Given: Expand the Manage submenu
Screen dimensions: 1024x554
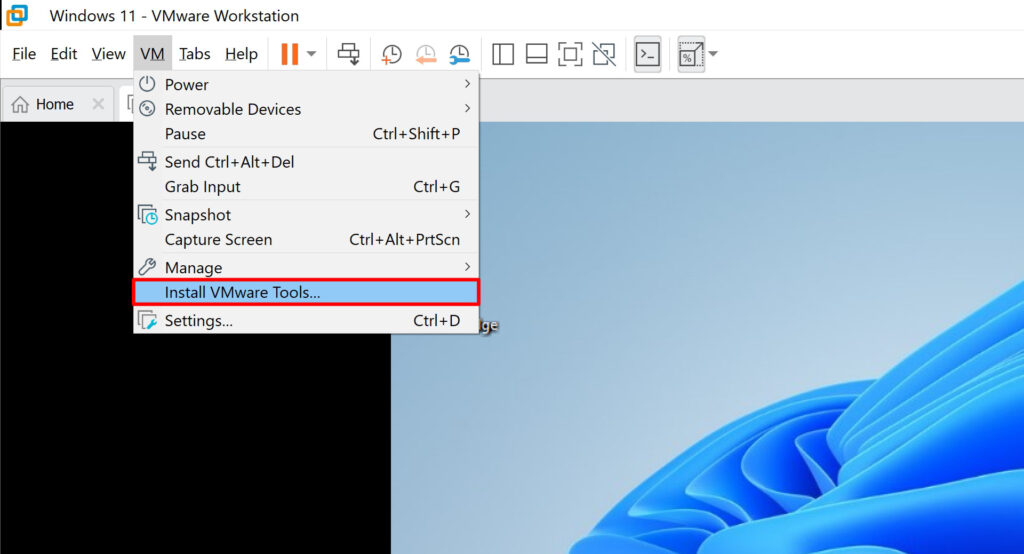Looking at the screenshot, I should [306, 268].
